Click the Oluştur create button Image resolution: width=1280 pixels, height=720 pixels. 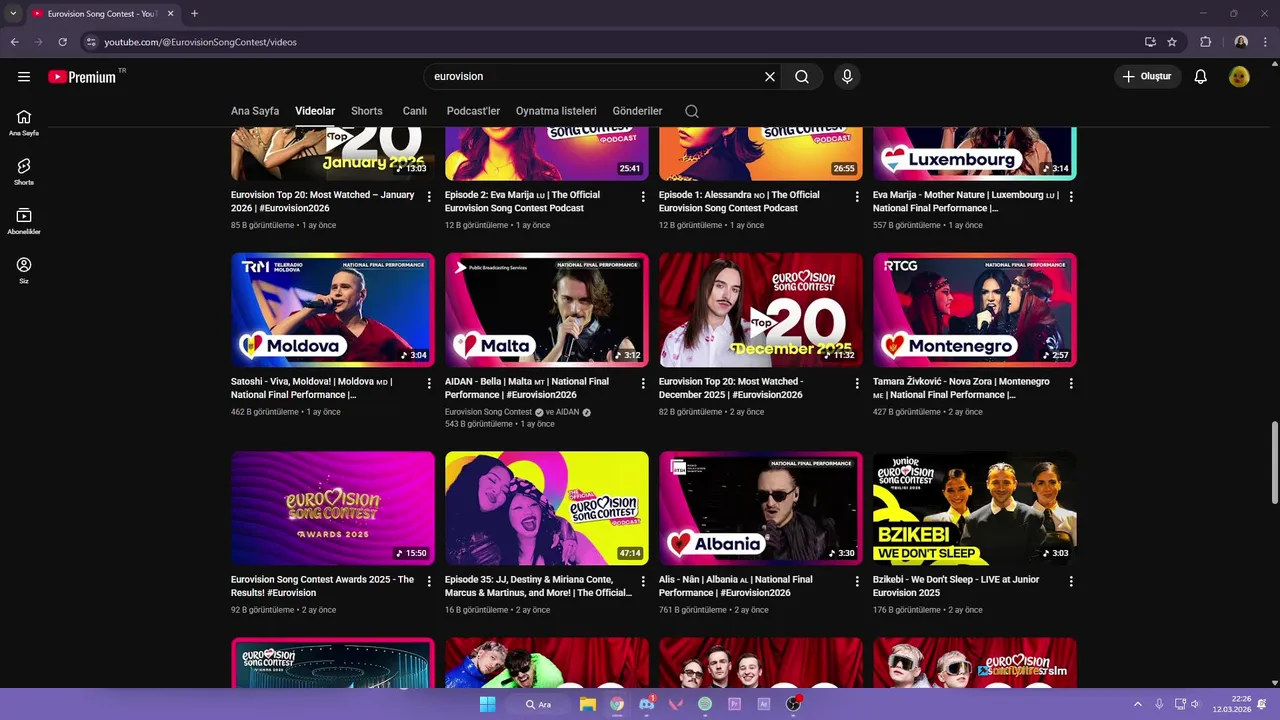click(x=1148, y=76)
